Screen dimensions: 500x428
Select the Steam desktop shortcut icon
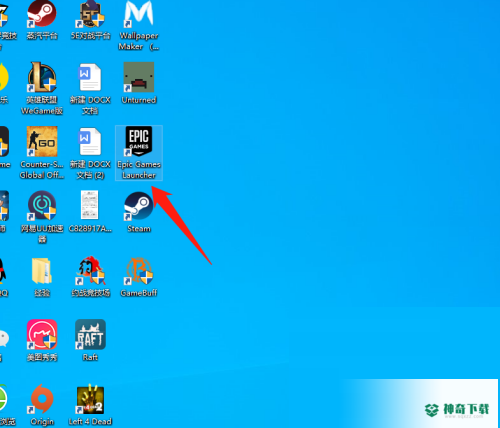click(x=139, y=206)
